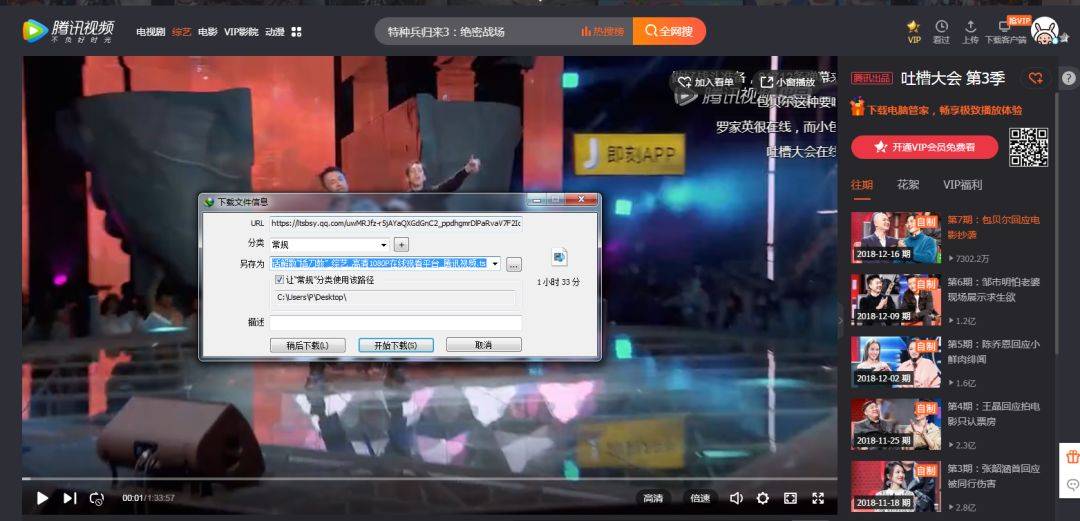This screenshot has width=1080, height=521.
Task: Switch to the 往期 tab
Action: tap(862, 185)
